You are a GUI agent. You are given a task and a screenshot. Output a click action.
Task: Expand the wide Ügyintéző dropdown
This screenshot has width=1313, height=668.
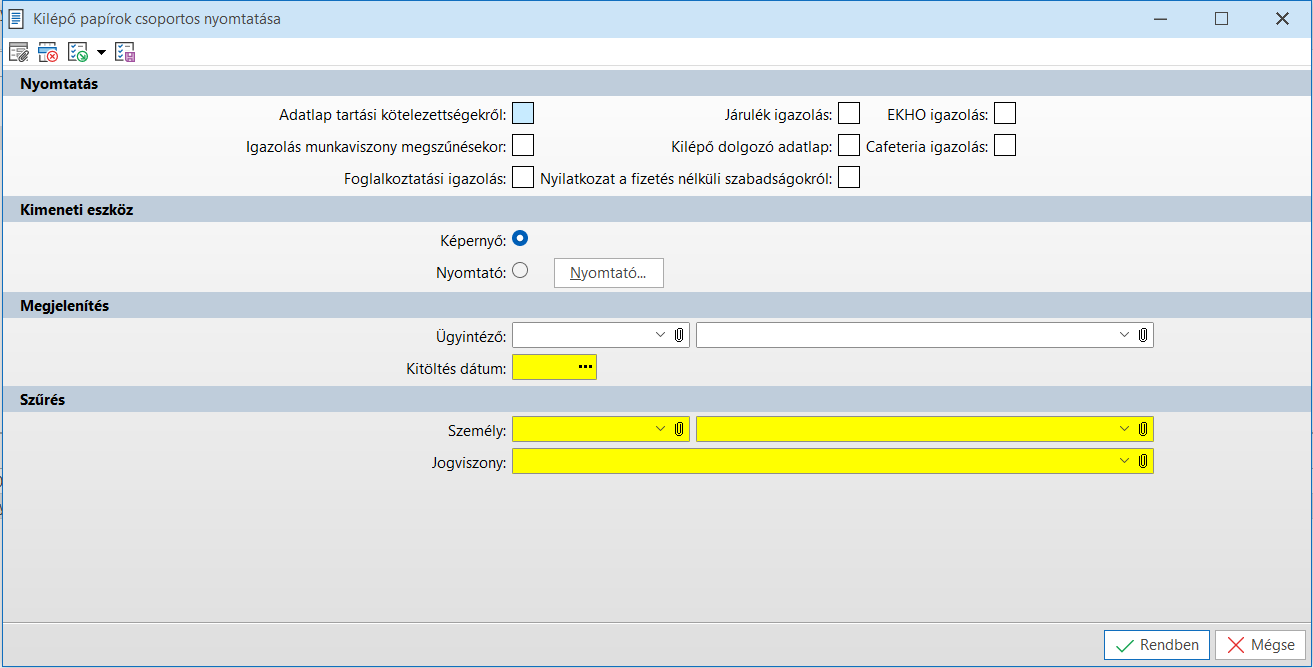(1125, 335)
